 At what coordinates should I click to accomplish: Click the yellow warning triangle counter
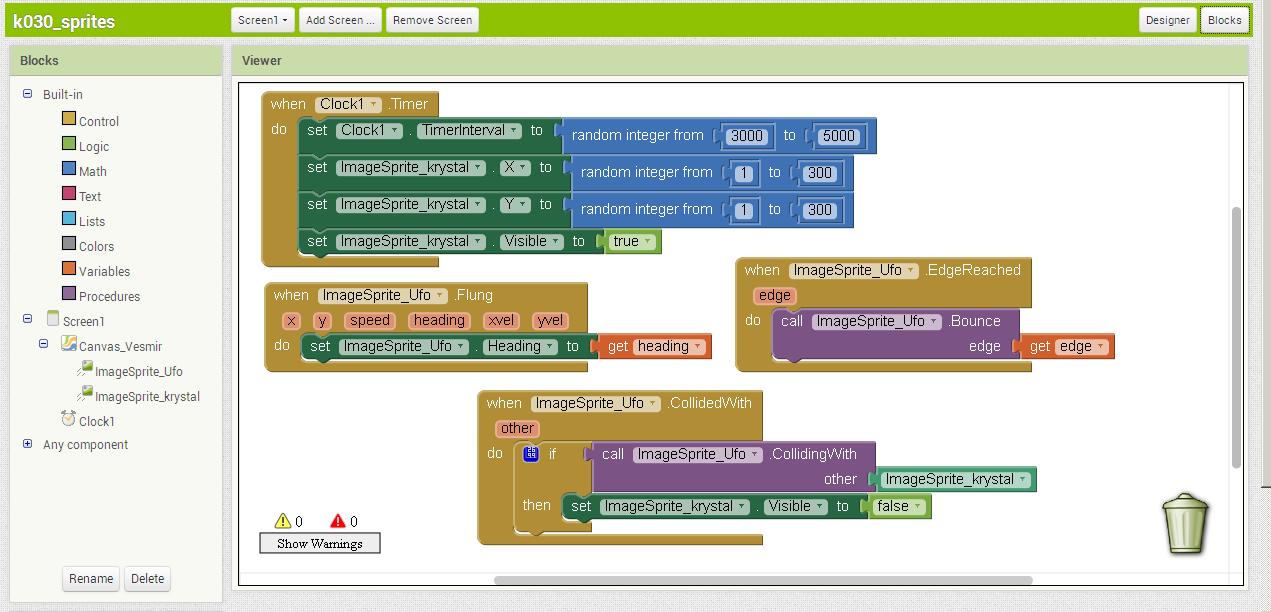click(283, 521)
